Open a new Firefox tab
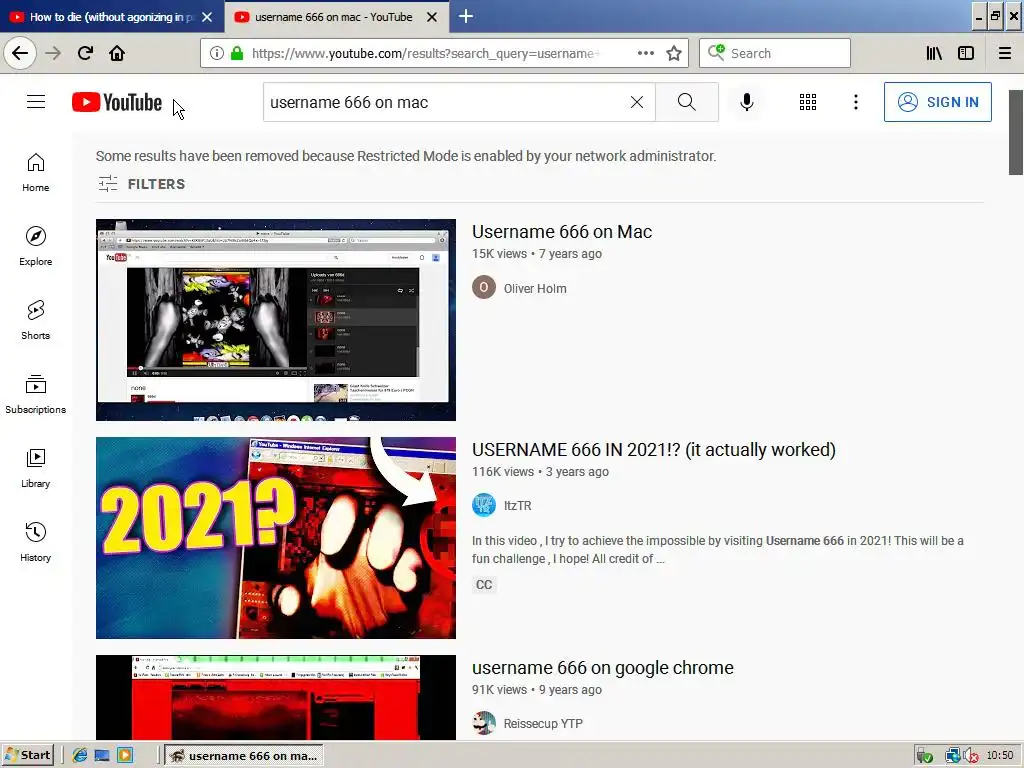The width and height of the screenshot is (1024, 768). coord(466,16)
